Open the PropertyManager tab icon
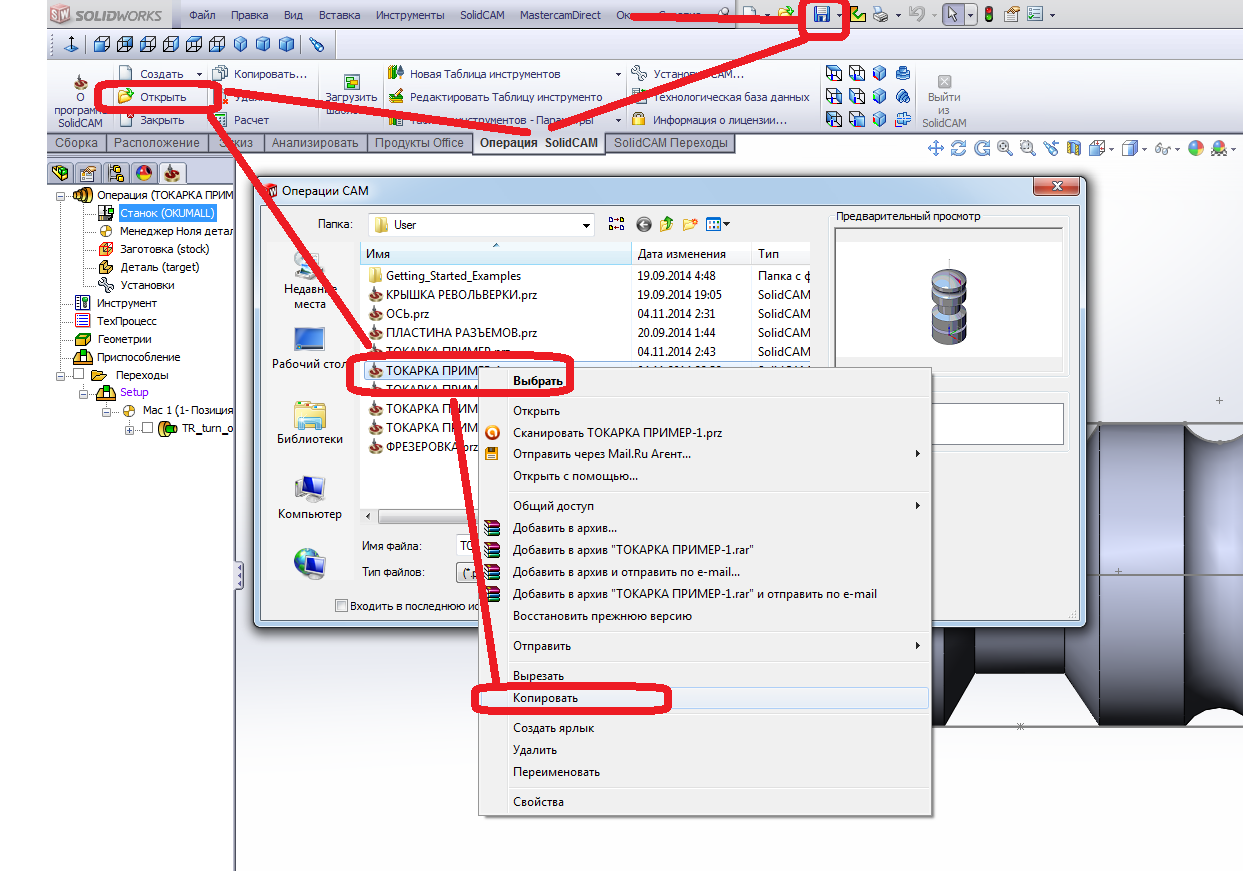Screen dimensions: 1243x871 point(88,174)
